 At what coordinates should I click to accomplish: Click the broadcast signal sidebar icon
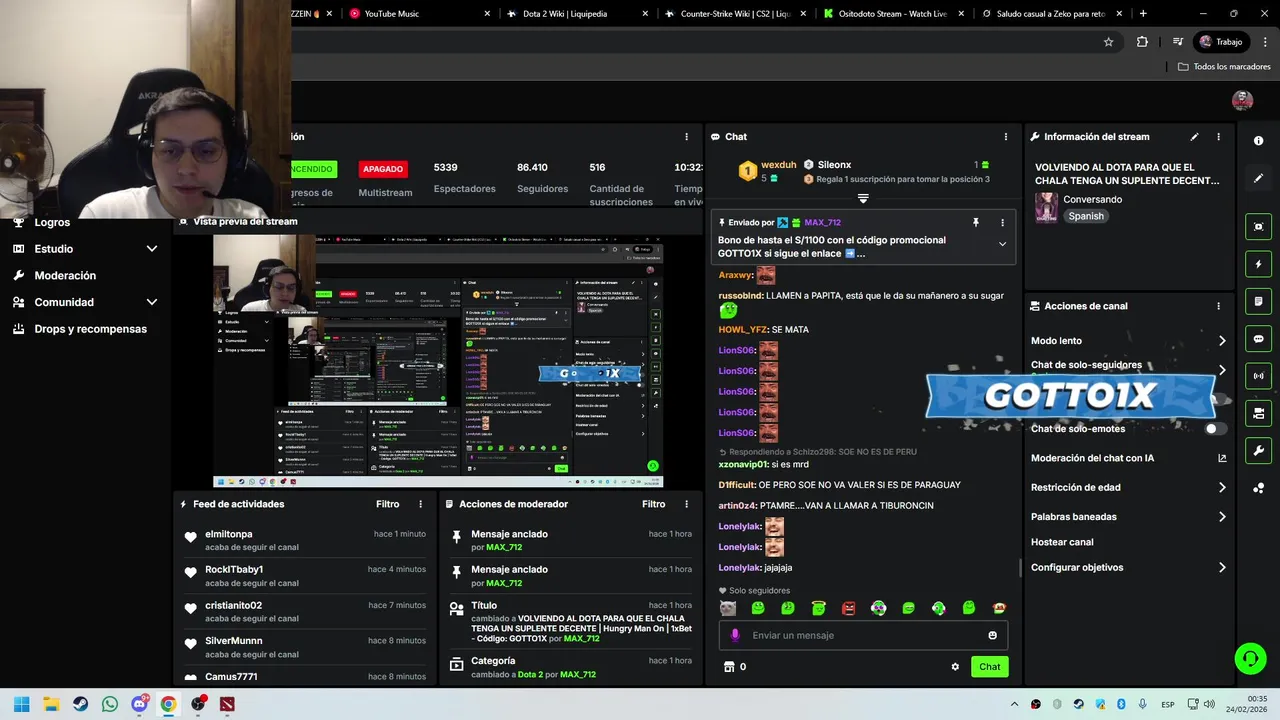click(1258, 376)
